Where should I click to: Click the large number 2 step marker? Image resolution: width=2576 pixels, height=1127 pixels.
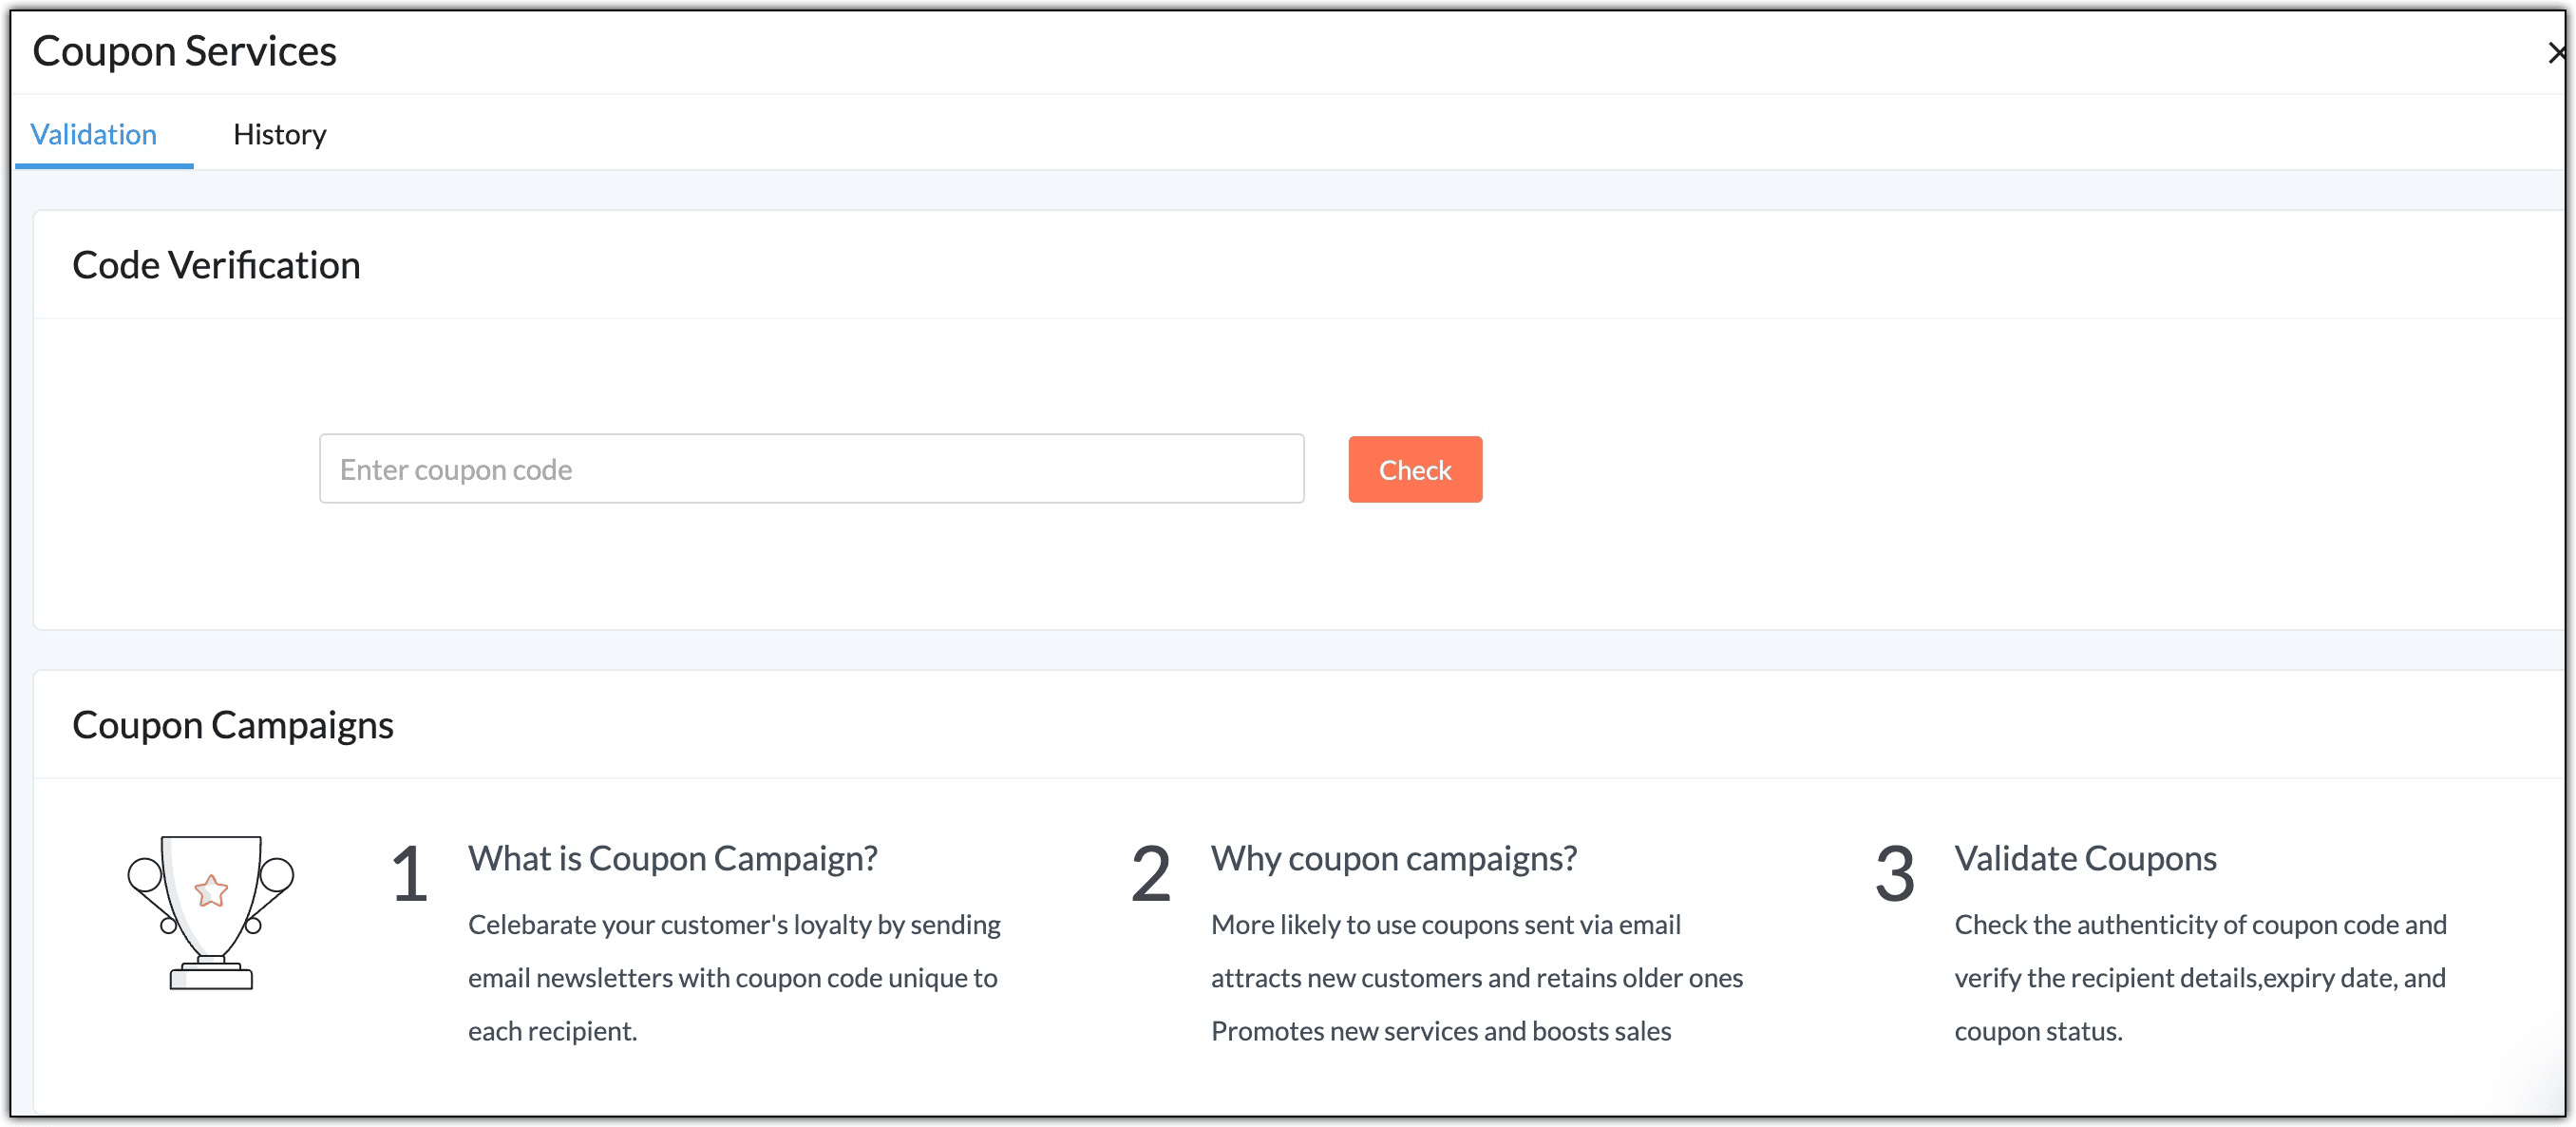(x=1150, y=874)
